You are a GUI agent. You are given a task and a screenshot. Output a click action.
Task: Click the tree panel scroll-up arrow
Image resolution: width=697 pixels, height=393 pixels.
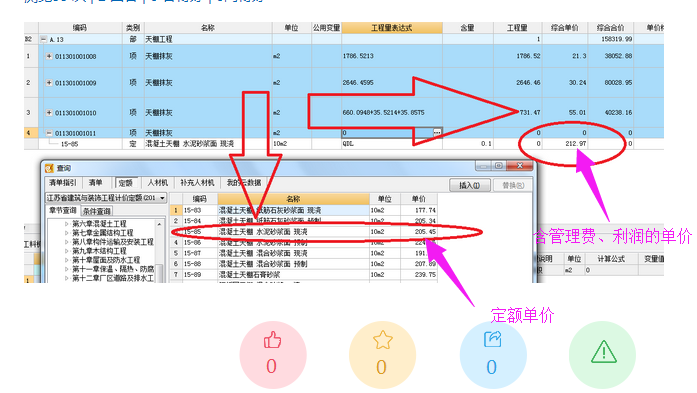pyautogui.click(x=160, y=225)
